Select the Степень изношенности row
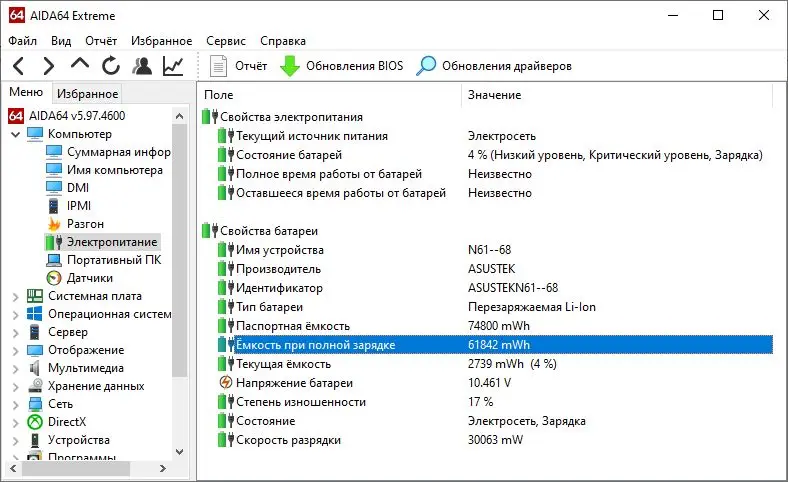This screenshot has width=788, height=482. click(495, 402)
